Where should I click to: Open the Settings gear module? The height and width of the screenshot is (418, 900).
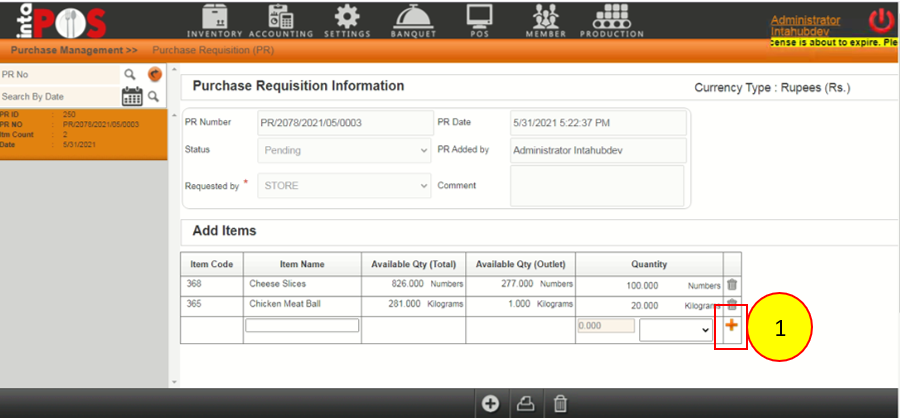347,20
